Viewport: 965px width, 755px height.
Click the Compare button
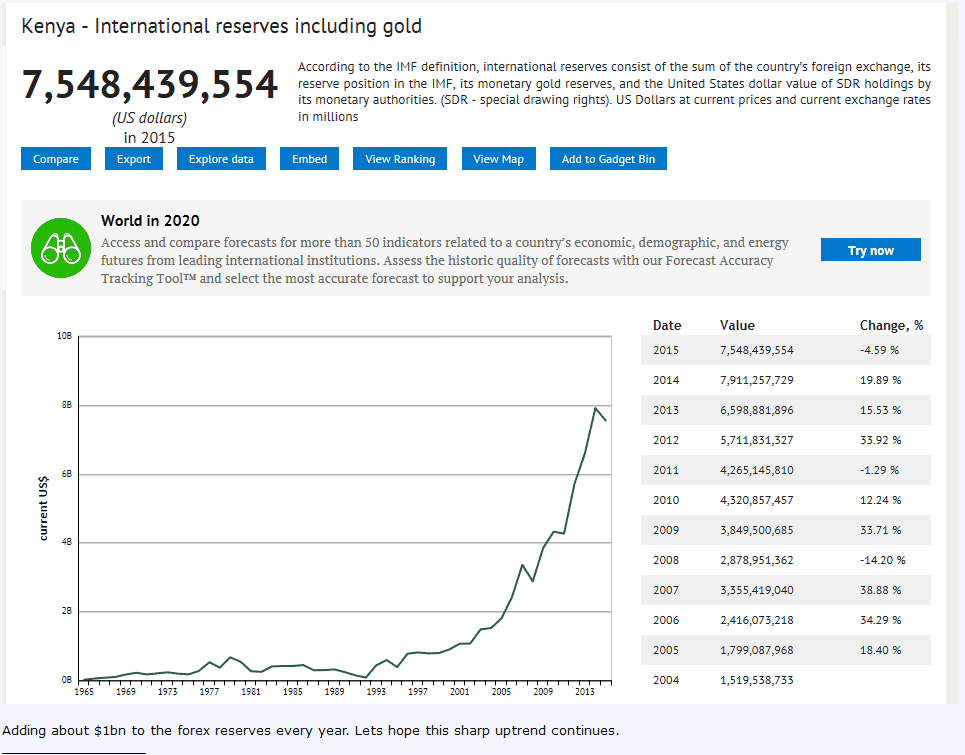[56, 159]
